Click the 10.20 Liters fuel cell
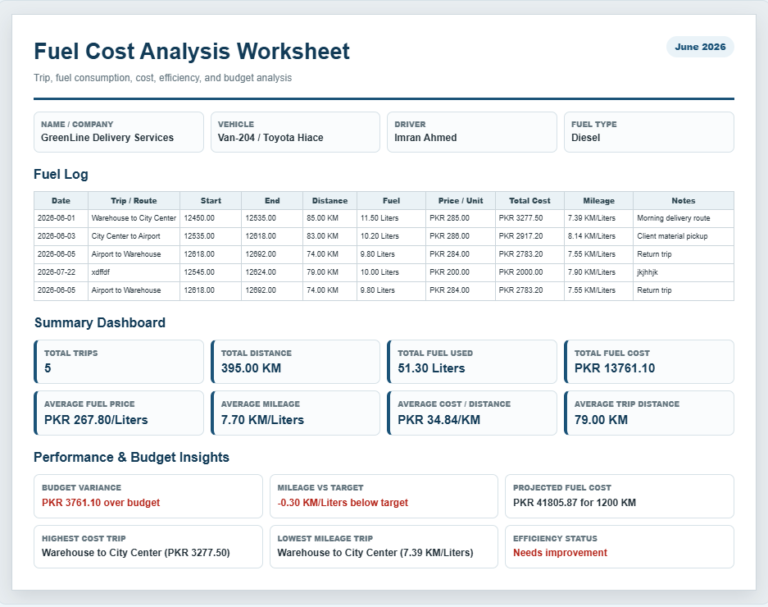This screenshot has height=607, width=768. click(x=391, y=237)
